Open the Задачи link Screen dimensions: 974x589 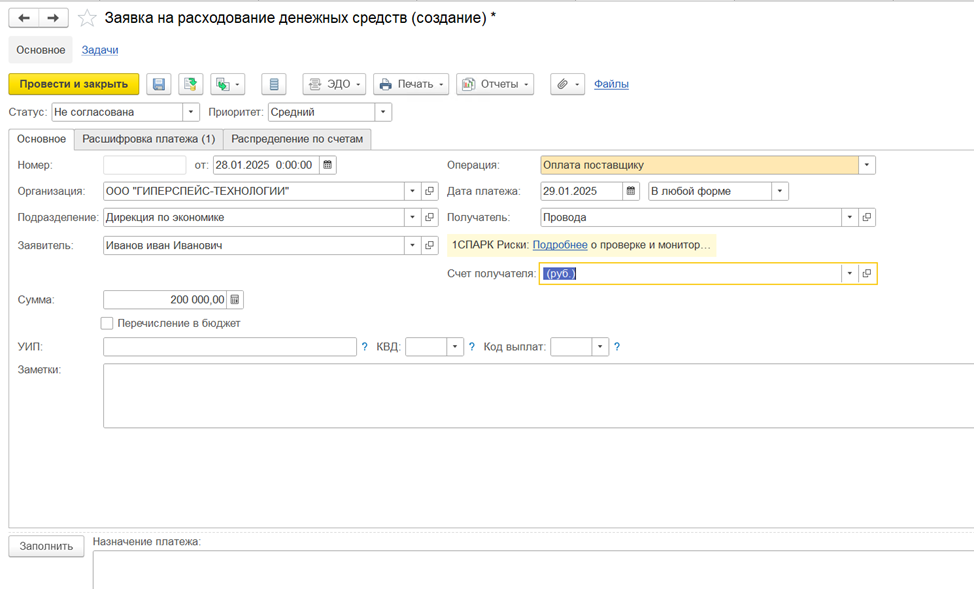click(100, 50)
